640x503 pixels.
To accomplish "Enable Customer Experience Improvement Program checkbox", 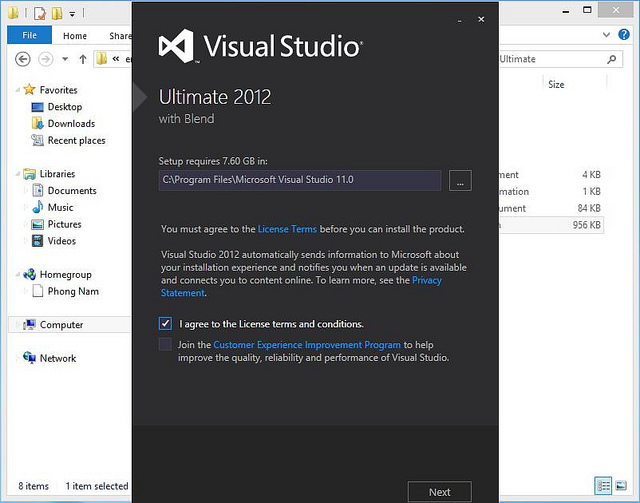I will 165,344.
